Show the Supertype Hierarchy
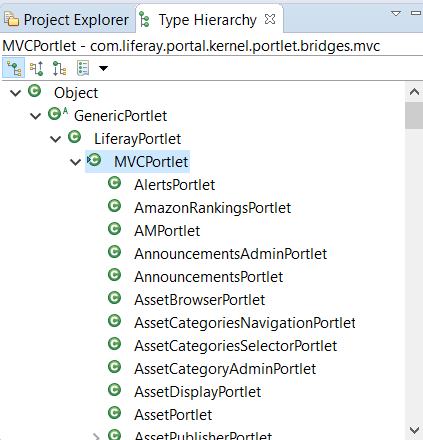Viewport: 423px width, 440px height. 36,68
